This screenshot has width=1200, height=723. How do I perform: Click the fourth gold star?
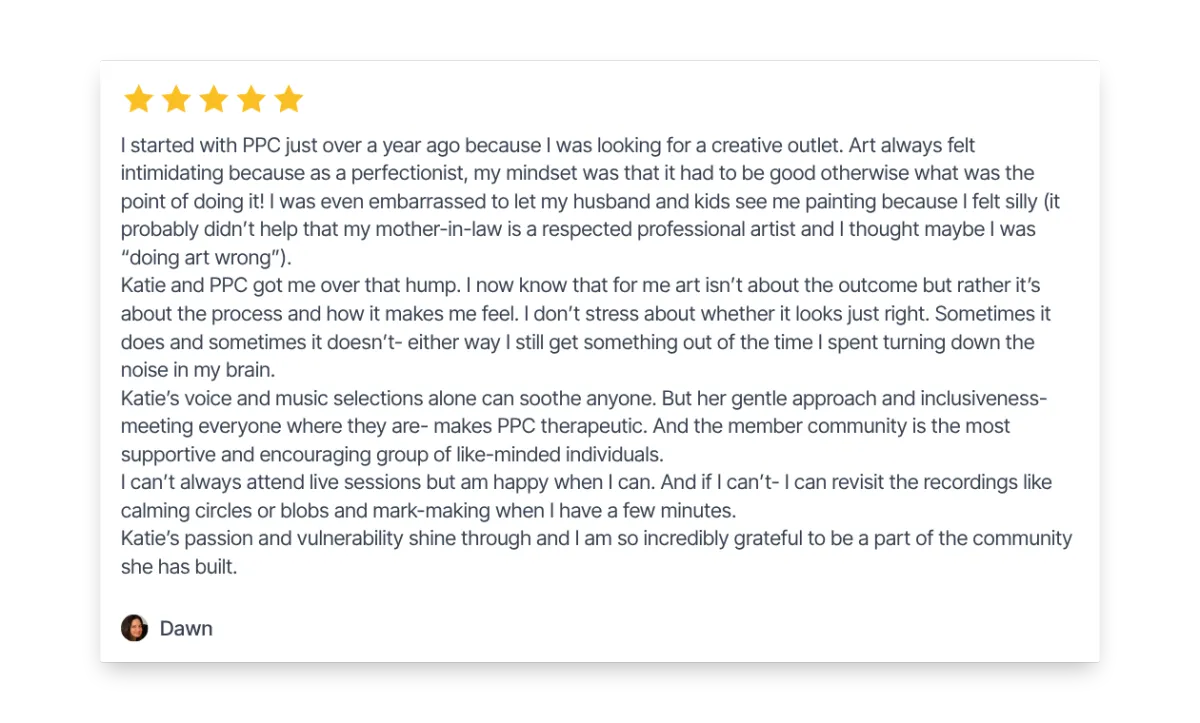(x=251, y=99)
